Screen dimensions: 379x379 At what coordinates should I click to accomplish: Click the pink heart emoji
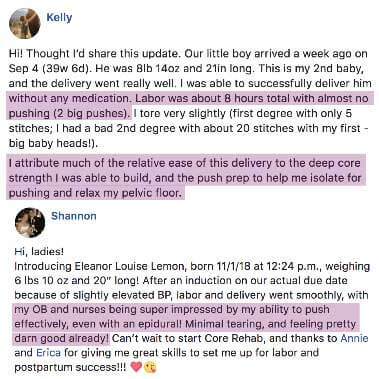click(136, 367)
